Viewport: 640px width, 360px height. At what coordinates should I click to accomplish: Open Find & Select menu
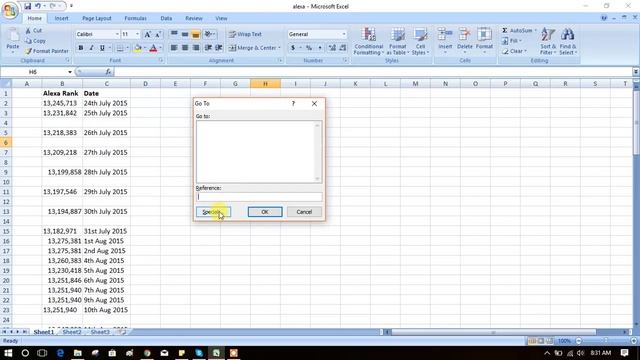click(567, 41)
